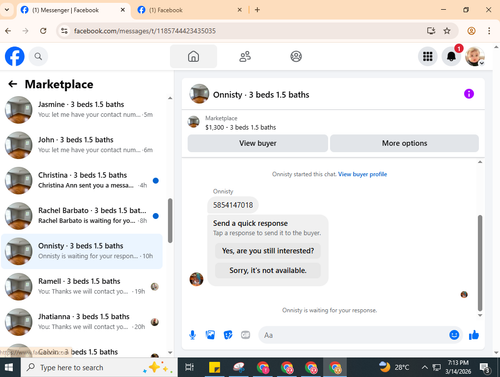Click Onnisty's avatar next to message
This screenshot has width=500, height=377.
tap(196, 279)
